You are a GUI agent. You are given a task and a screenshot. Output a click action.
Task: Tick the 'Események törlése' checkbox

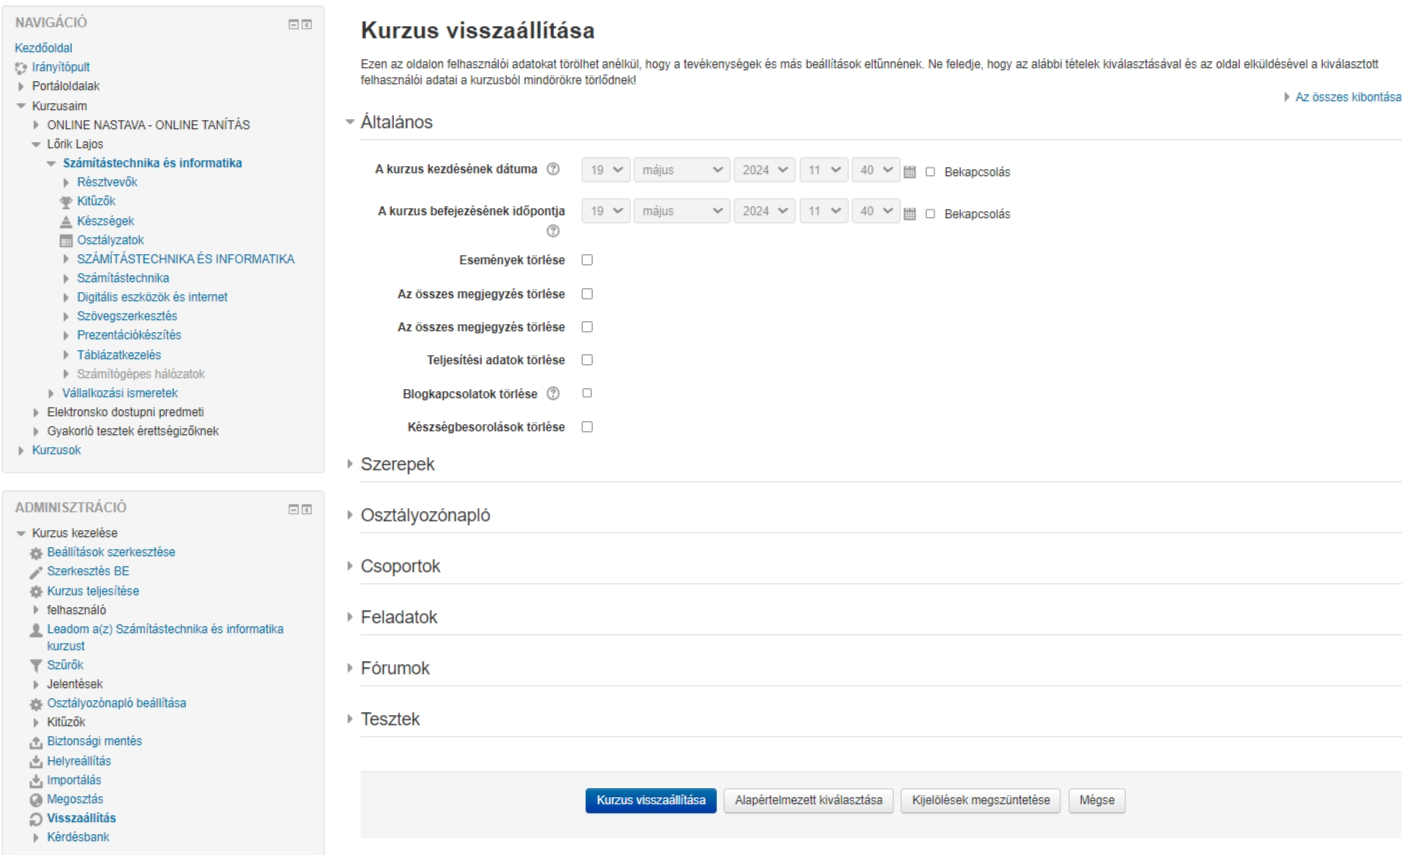[x=587, y=260]
